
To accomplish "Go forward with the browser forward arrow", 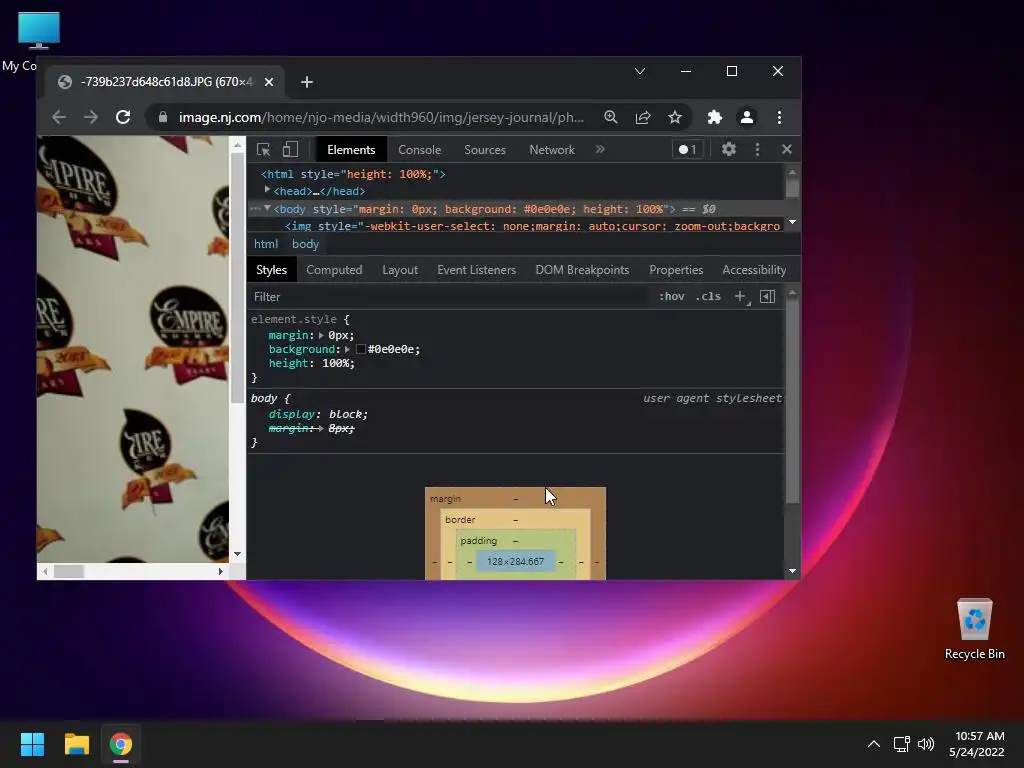I will pyautogui.click(x=91, y=118).
